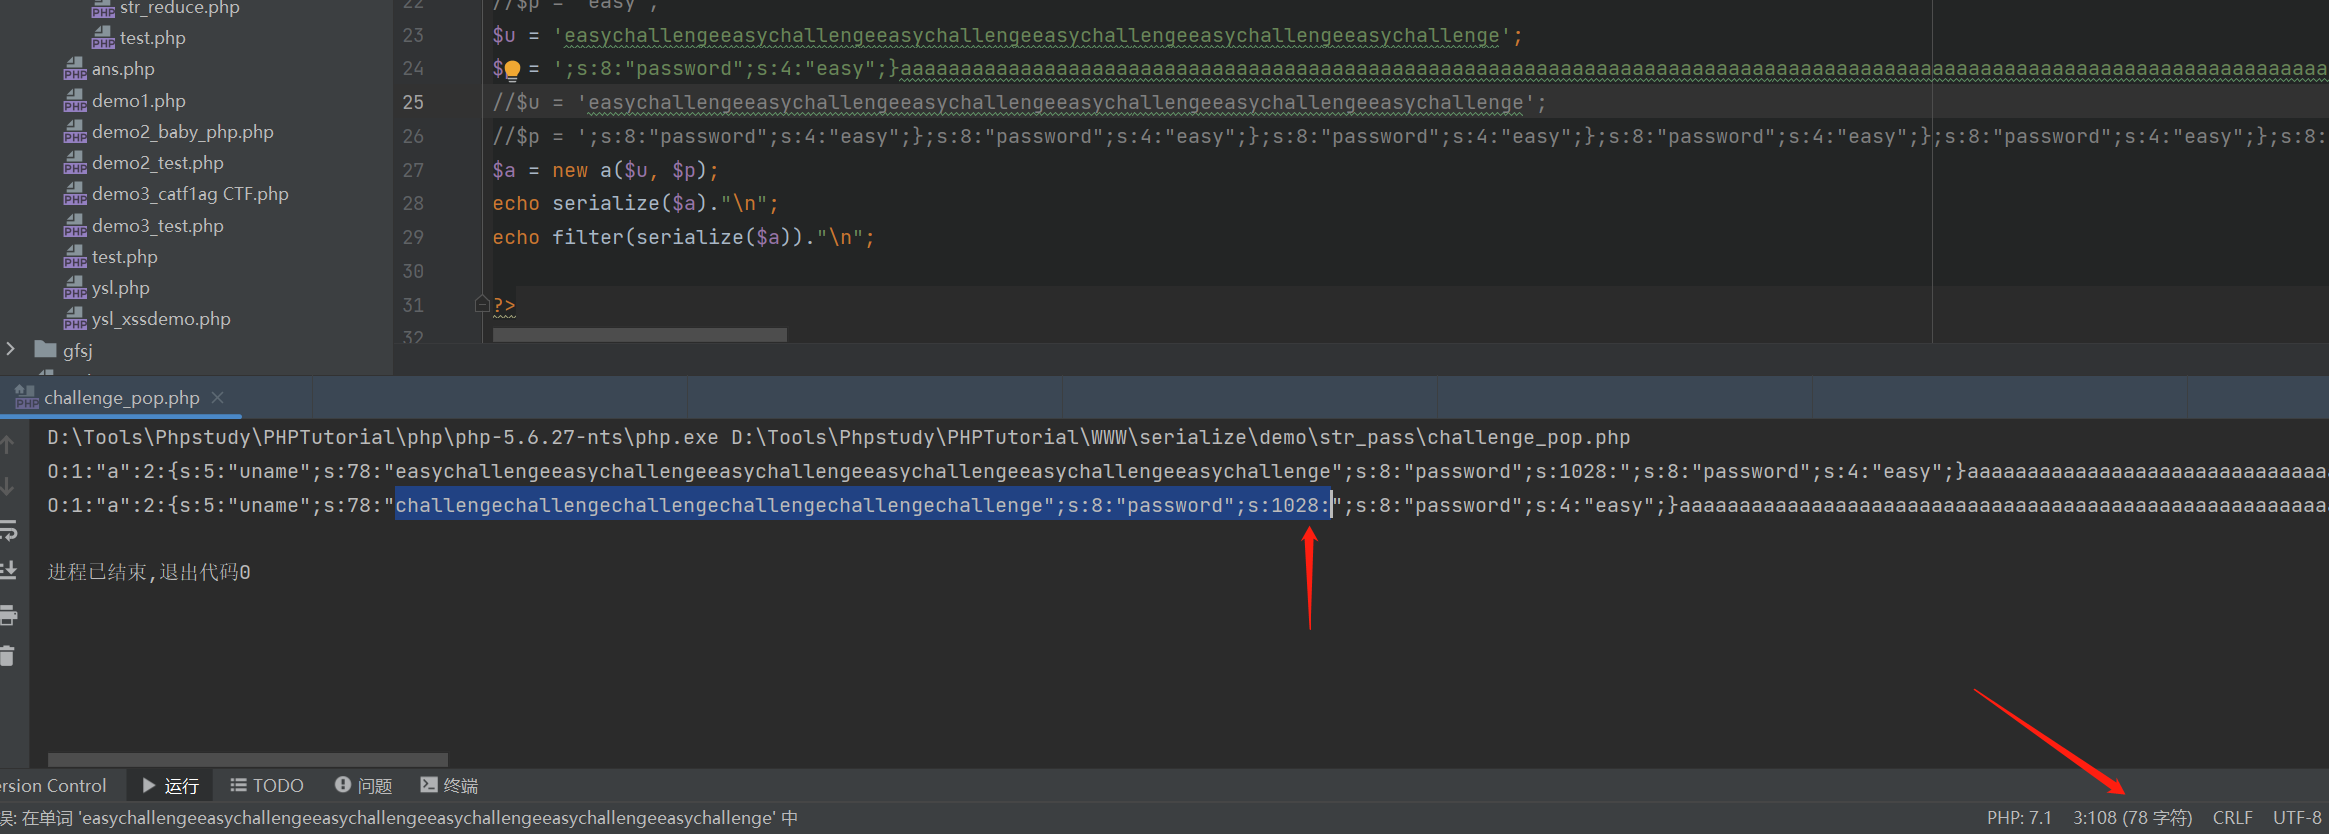Click the 'echo filter(serialize($a))' code line
Viewport: 2329px width, 834px height.
(683, 238)
